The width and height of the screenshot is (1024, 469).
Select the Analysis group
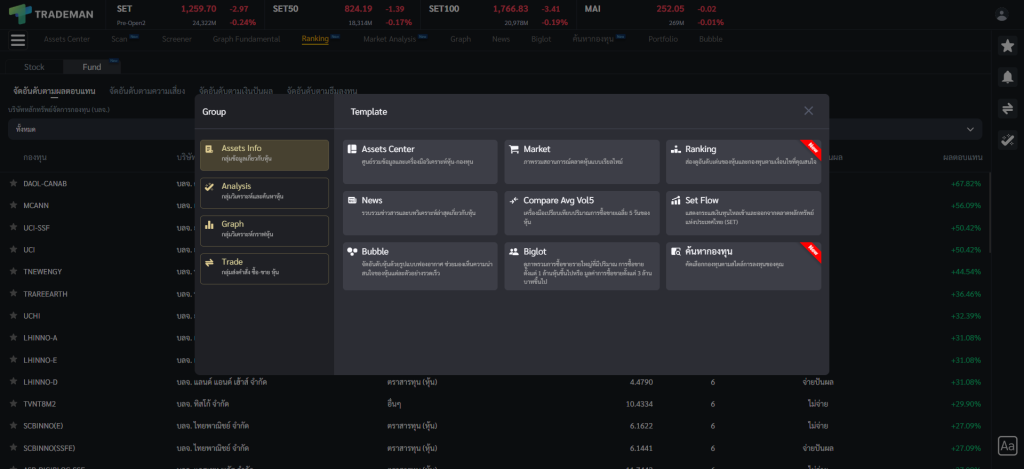click(264, 193)
